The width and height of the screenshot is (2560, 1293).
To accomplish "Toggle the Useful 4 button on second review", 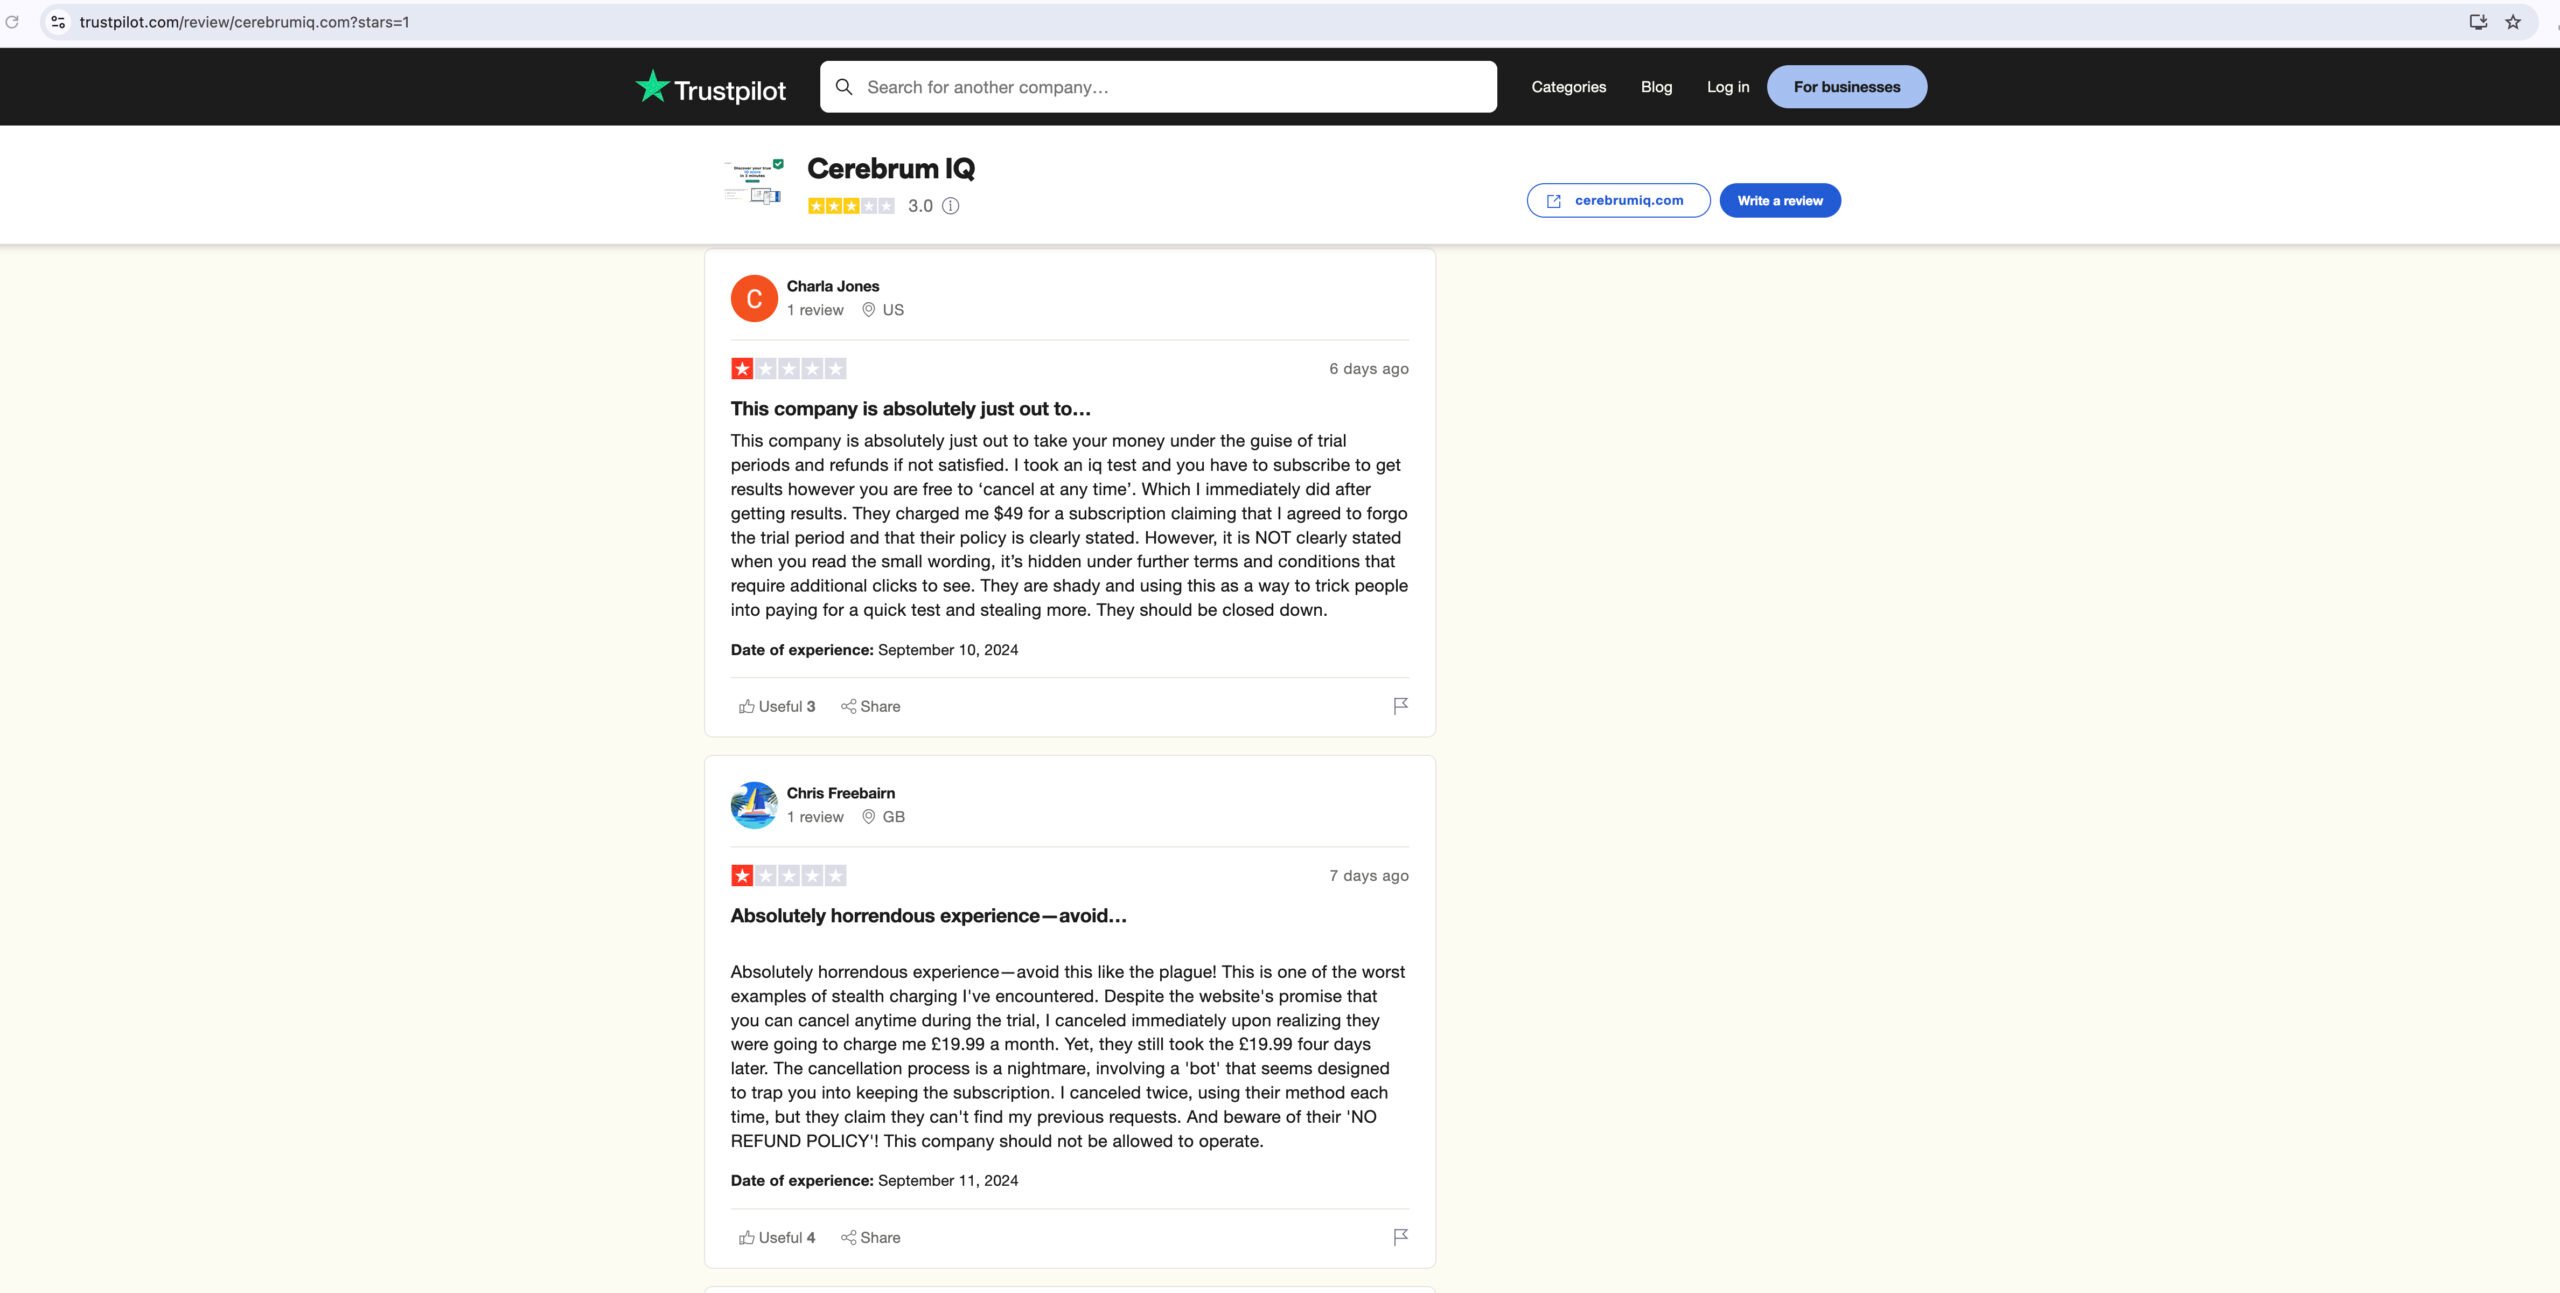I will 775,1237.
